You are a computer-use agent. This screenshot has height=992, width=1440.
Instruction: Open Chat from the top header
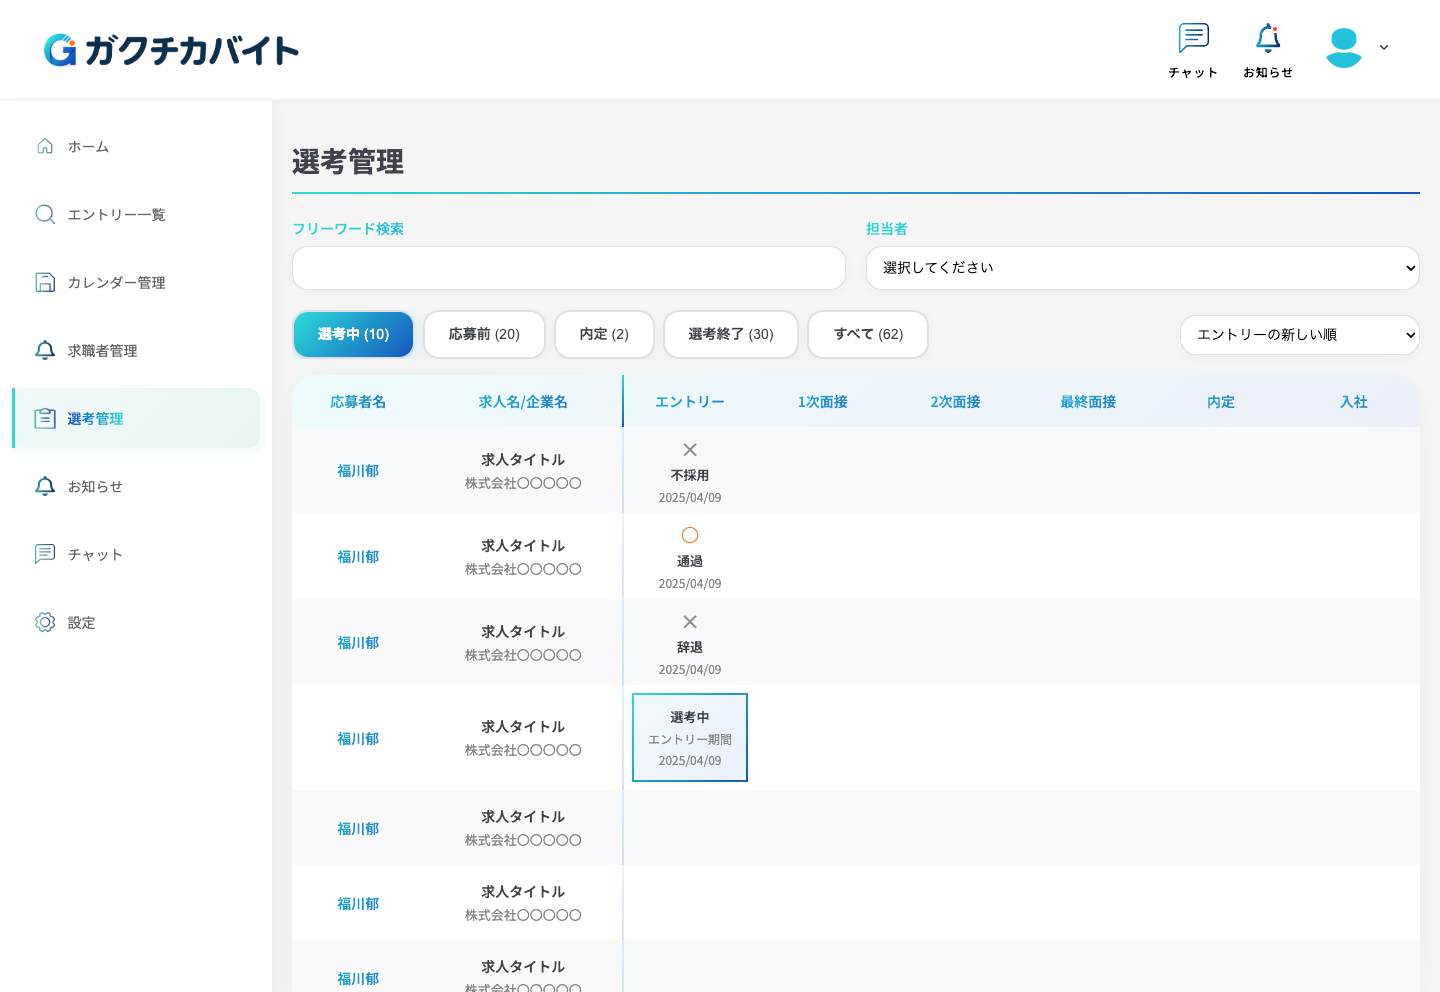tap(1193, 50)
